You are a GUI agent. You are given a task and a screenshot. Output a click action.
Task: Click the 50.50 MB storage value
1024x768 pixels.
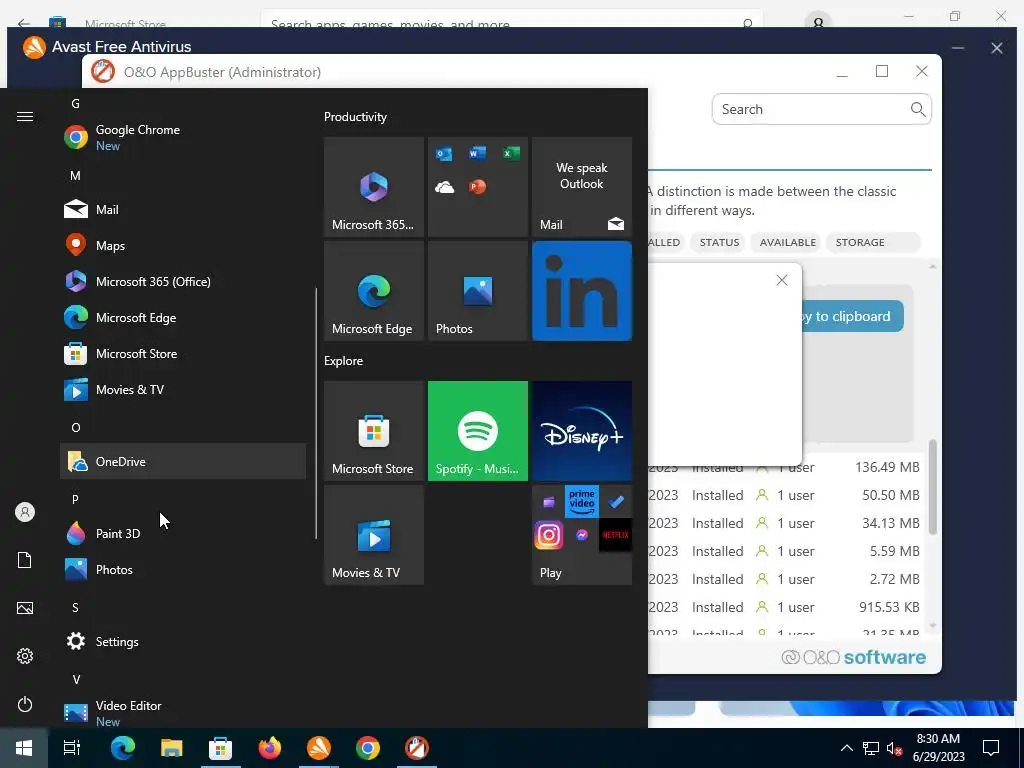coord(891,495)
